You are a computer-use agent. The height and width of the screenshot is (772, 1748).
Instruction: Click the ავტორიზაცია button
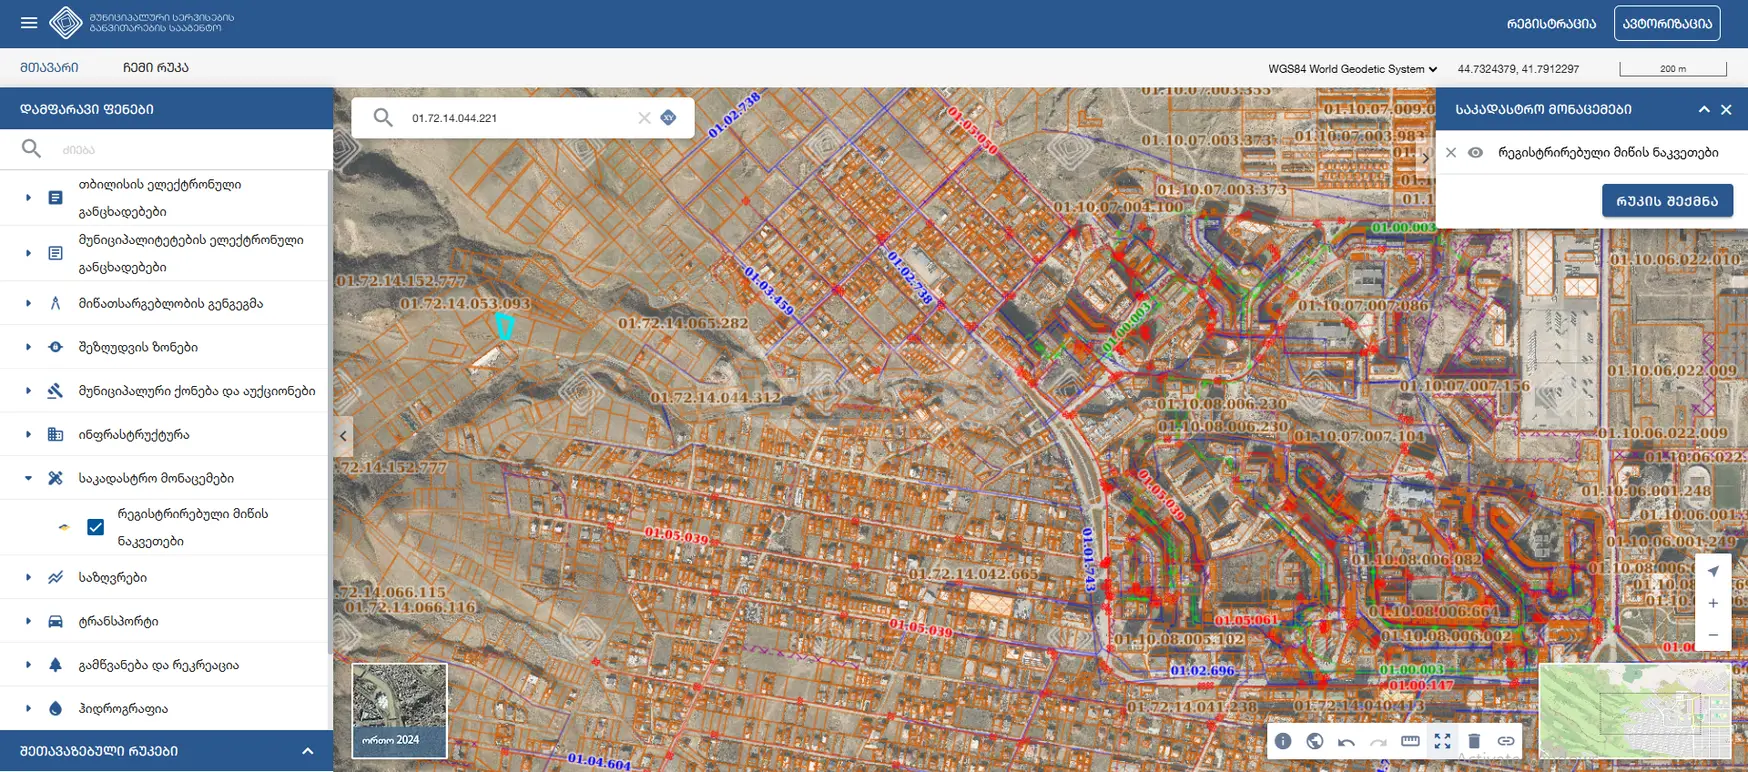tap(1667, 23)
